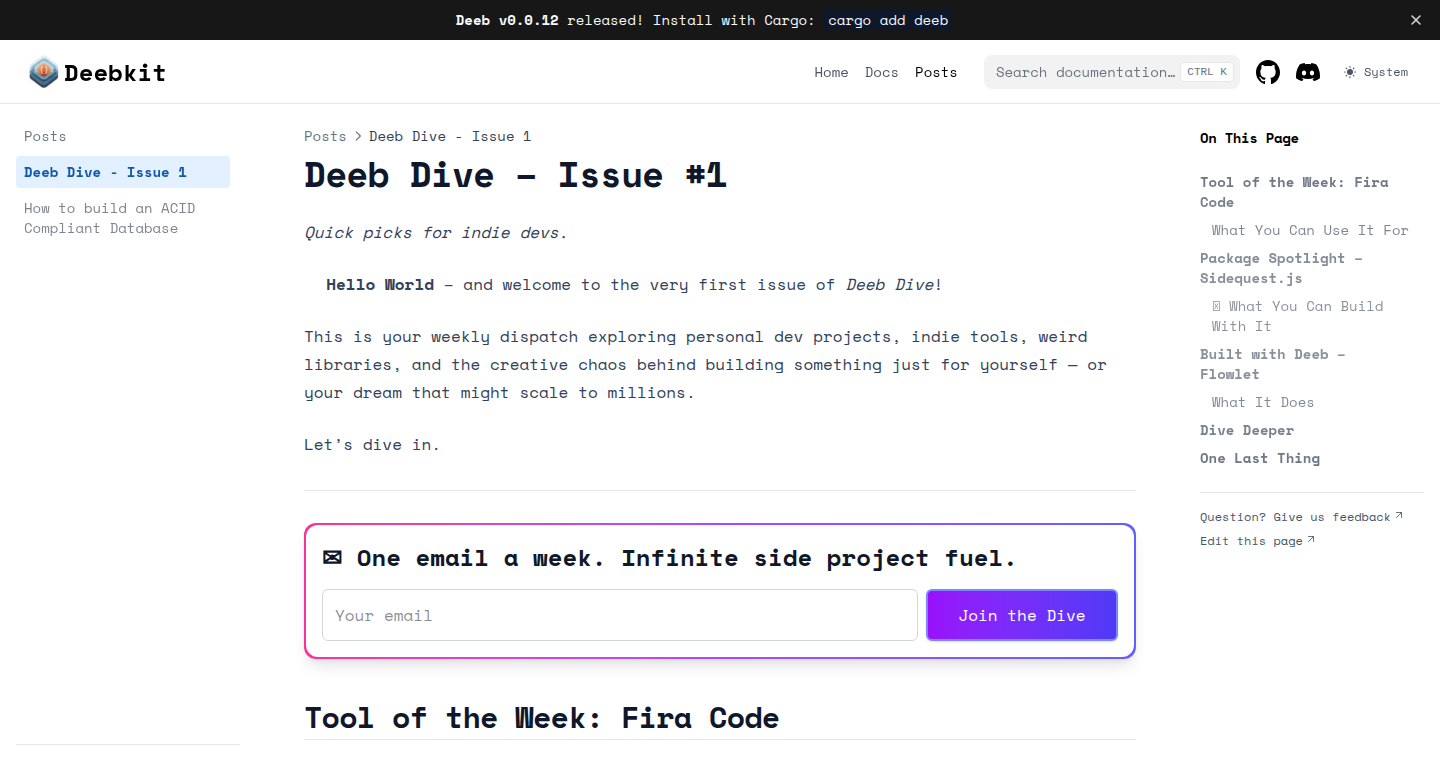Screen dimensions: 1440x761
Task: Click the external arrow icon beside Give us feedback
Action: click(x=1399, y=516)
